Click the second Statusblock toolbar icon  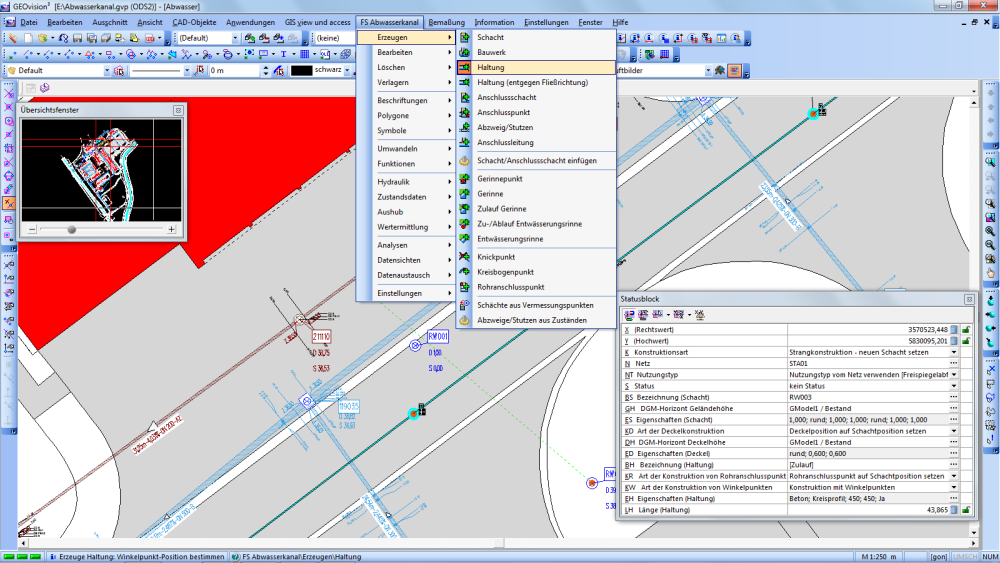coord(643,314)
